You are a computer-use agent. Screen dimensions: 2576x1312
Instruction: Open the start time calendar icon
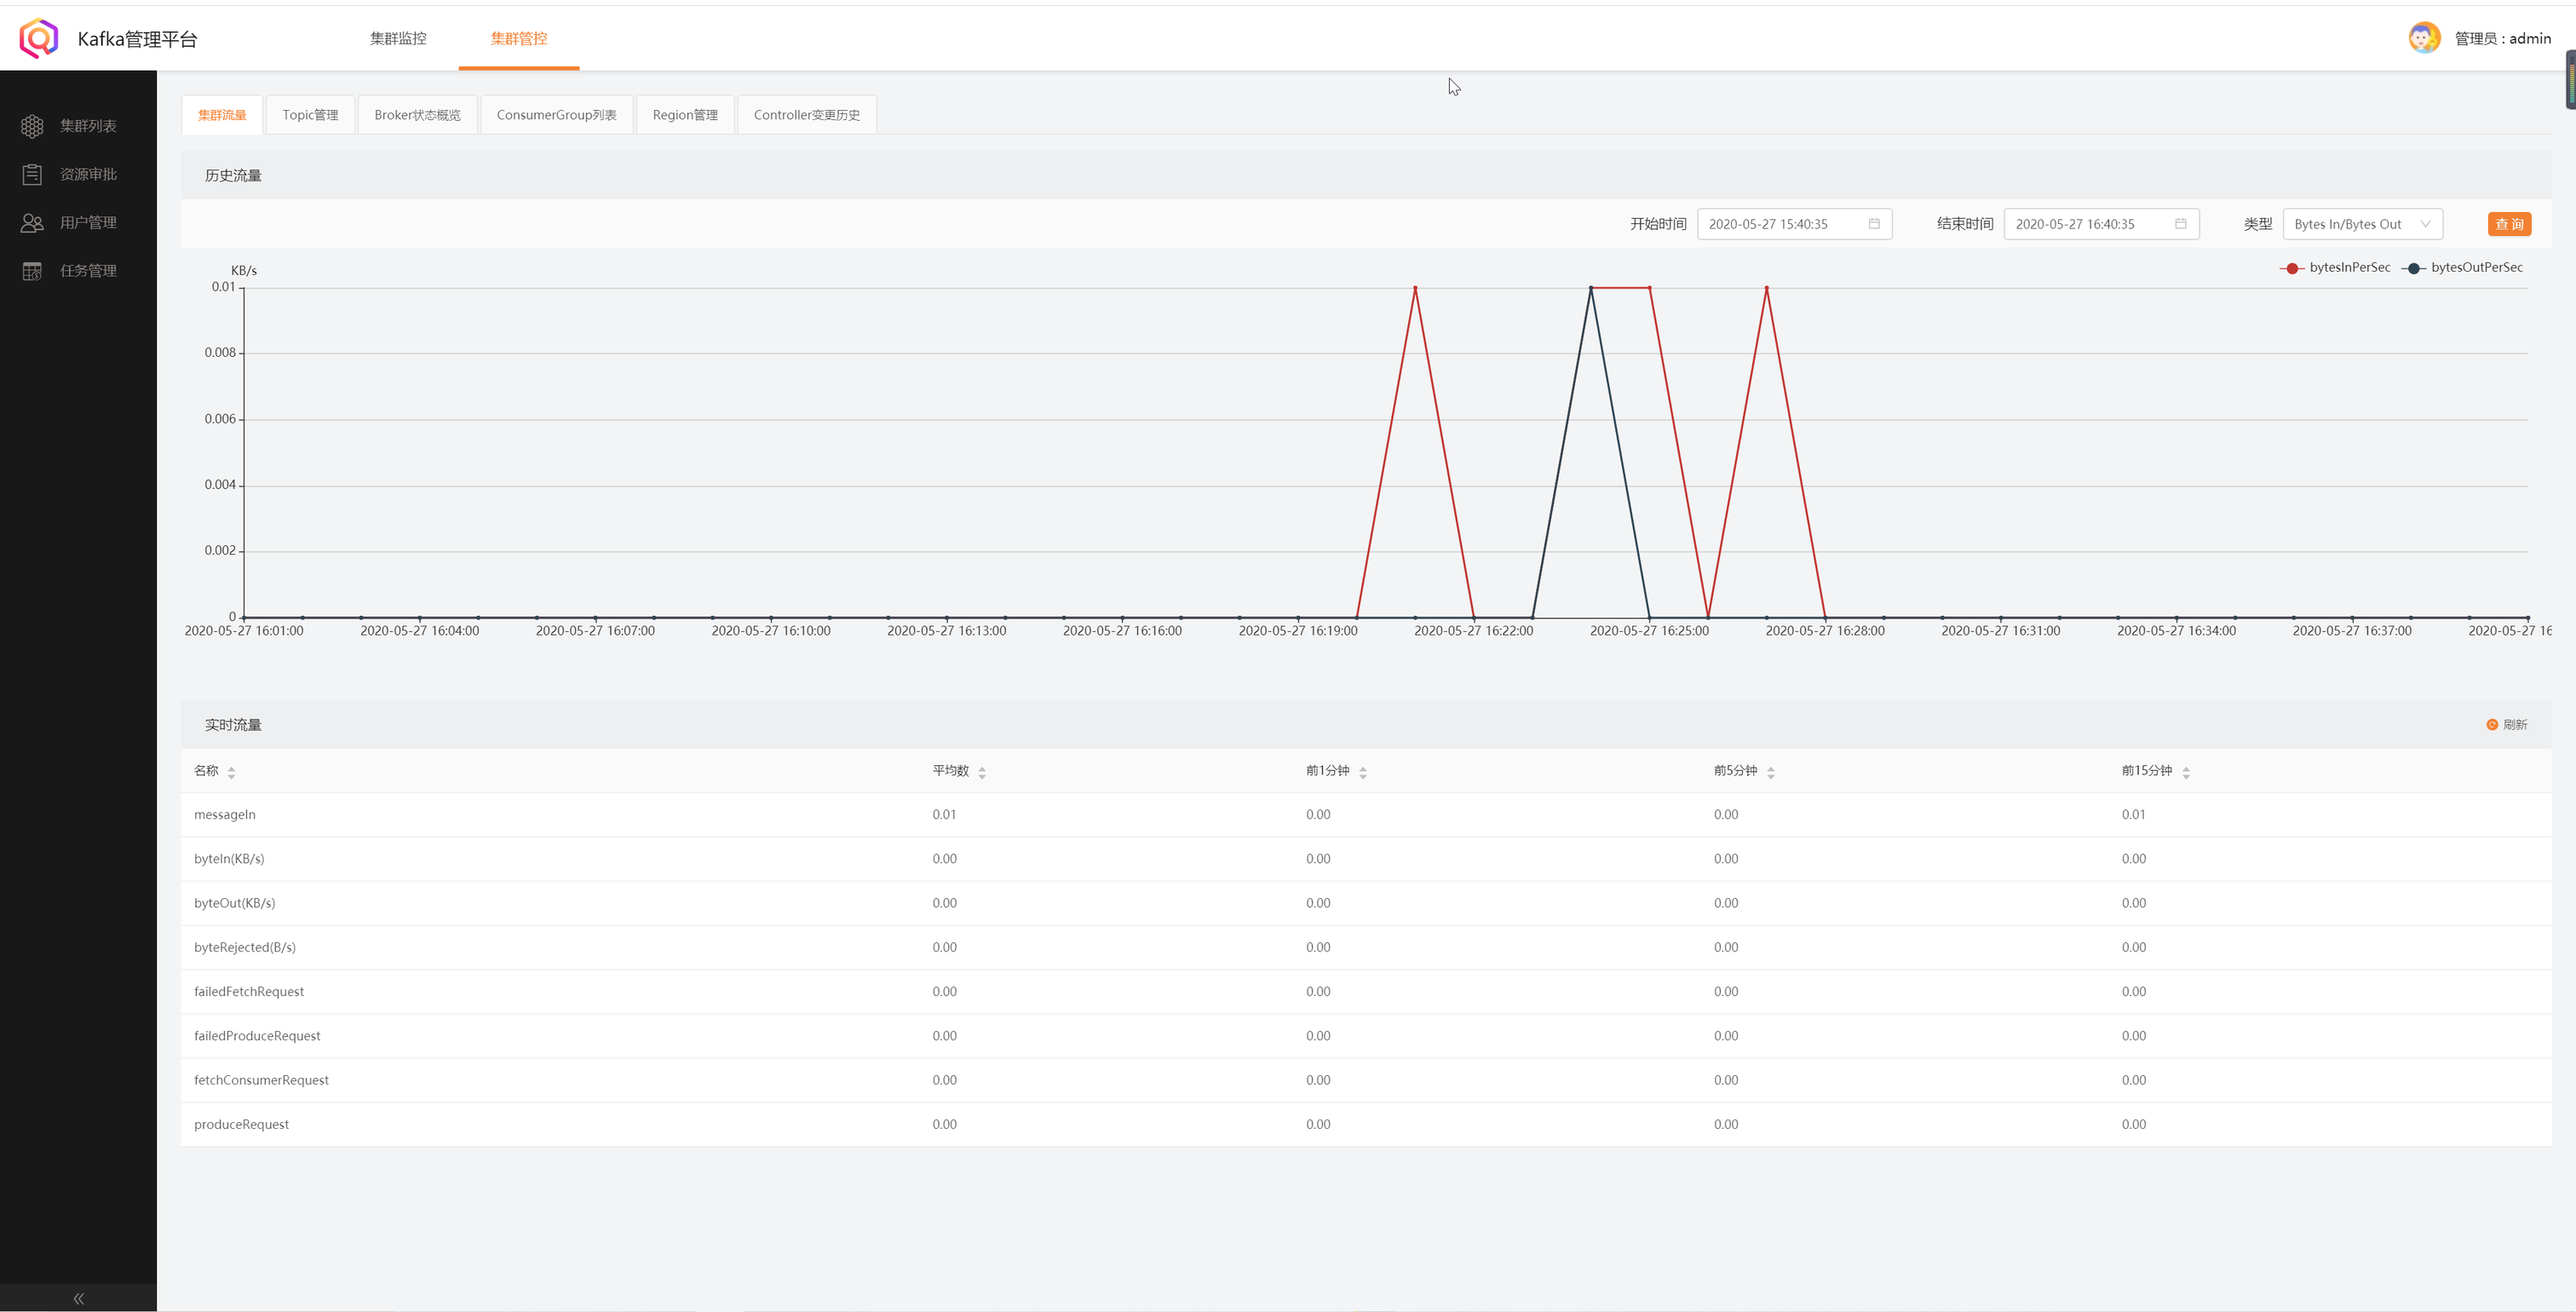[x=1874, y=224]
